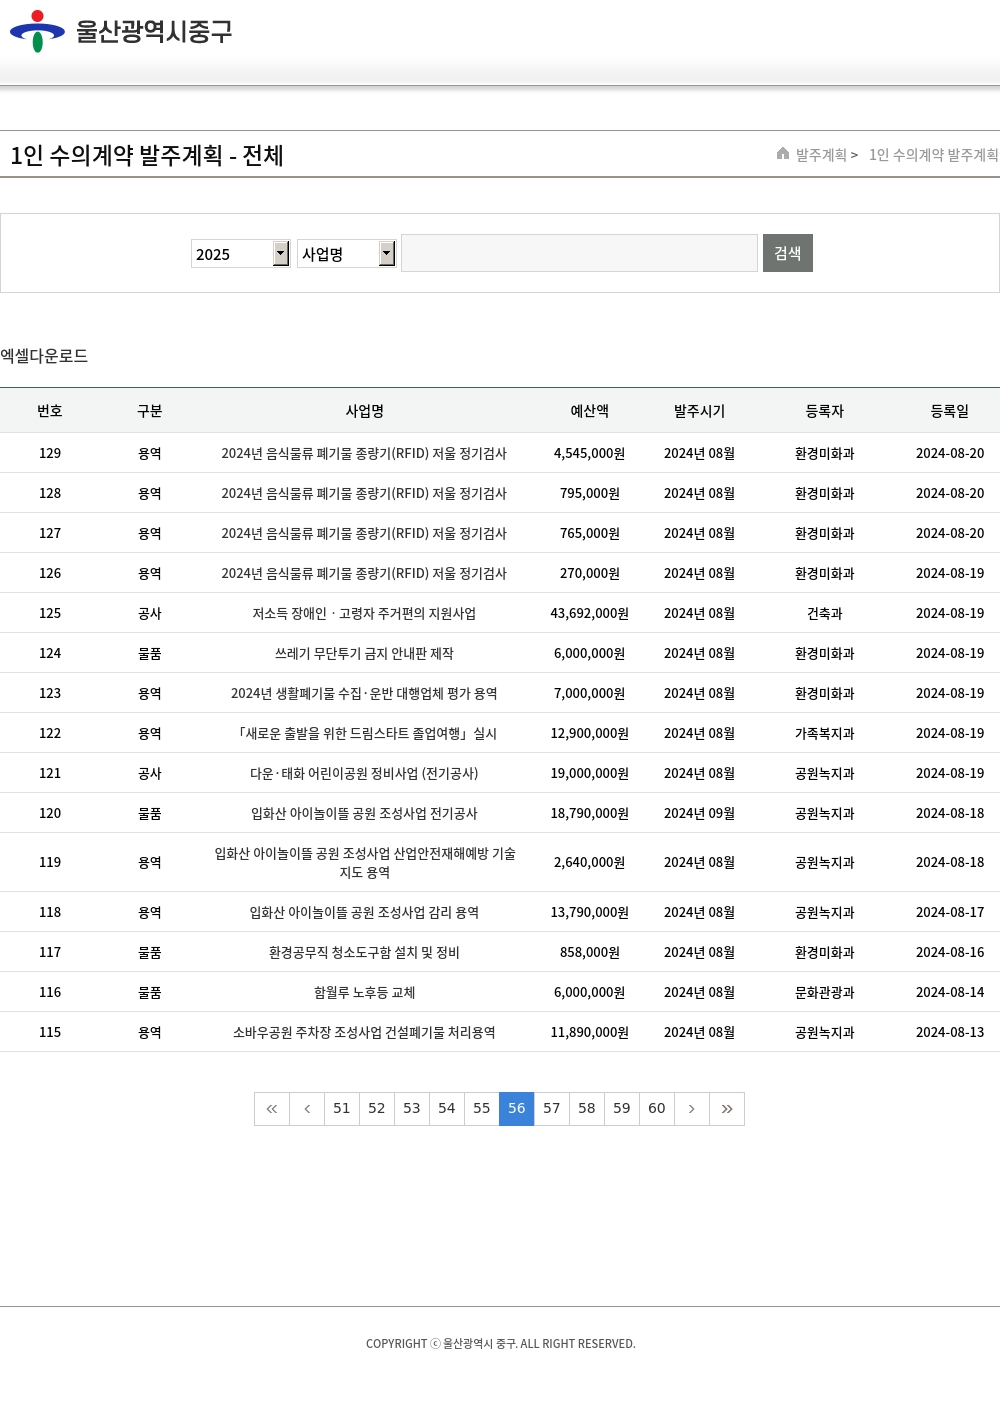Click the home icon in breadcrumb
This screenshot has height=1407, width=1000.
[783, 154]
